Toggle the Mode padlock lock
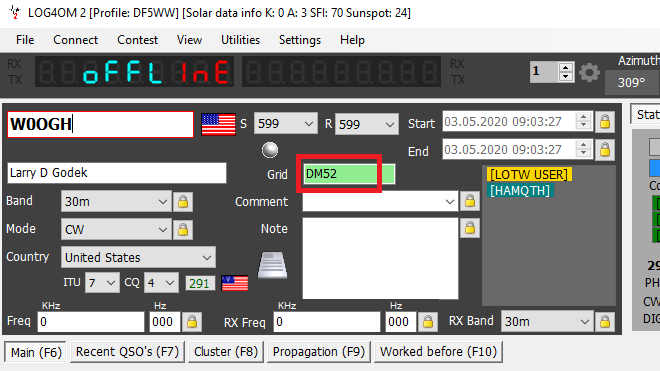 183,230
